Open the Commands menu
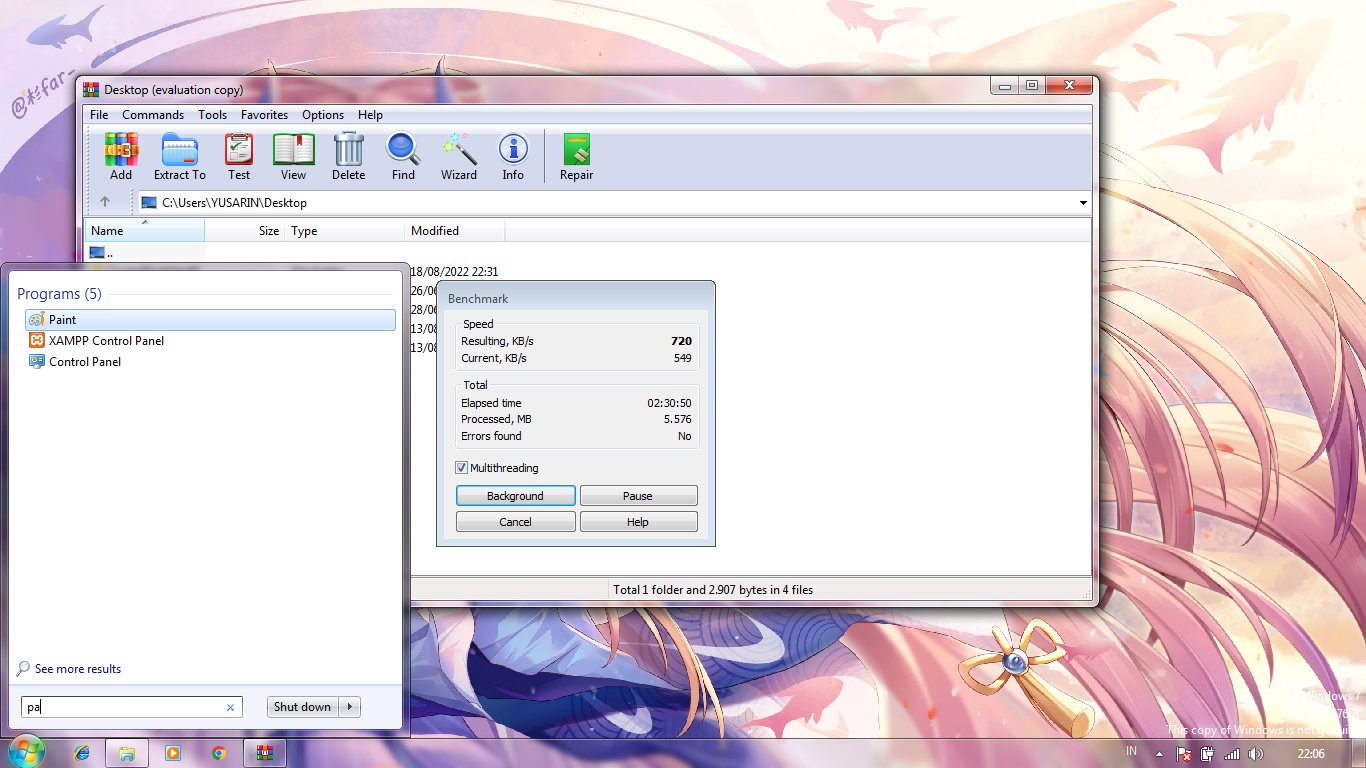The width and height of the screenshot is (1366, 768). (x=153, y=115)
